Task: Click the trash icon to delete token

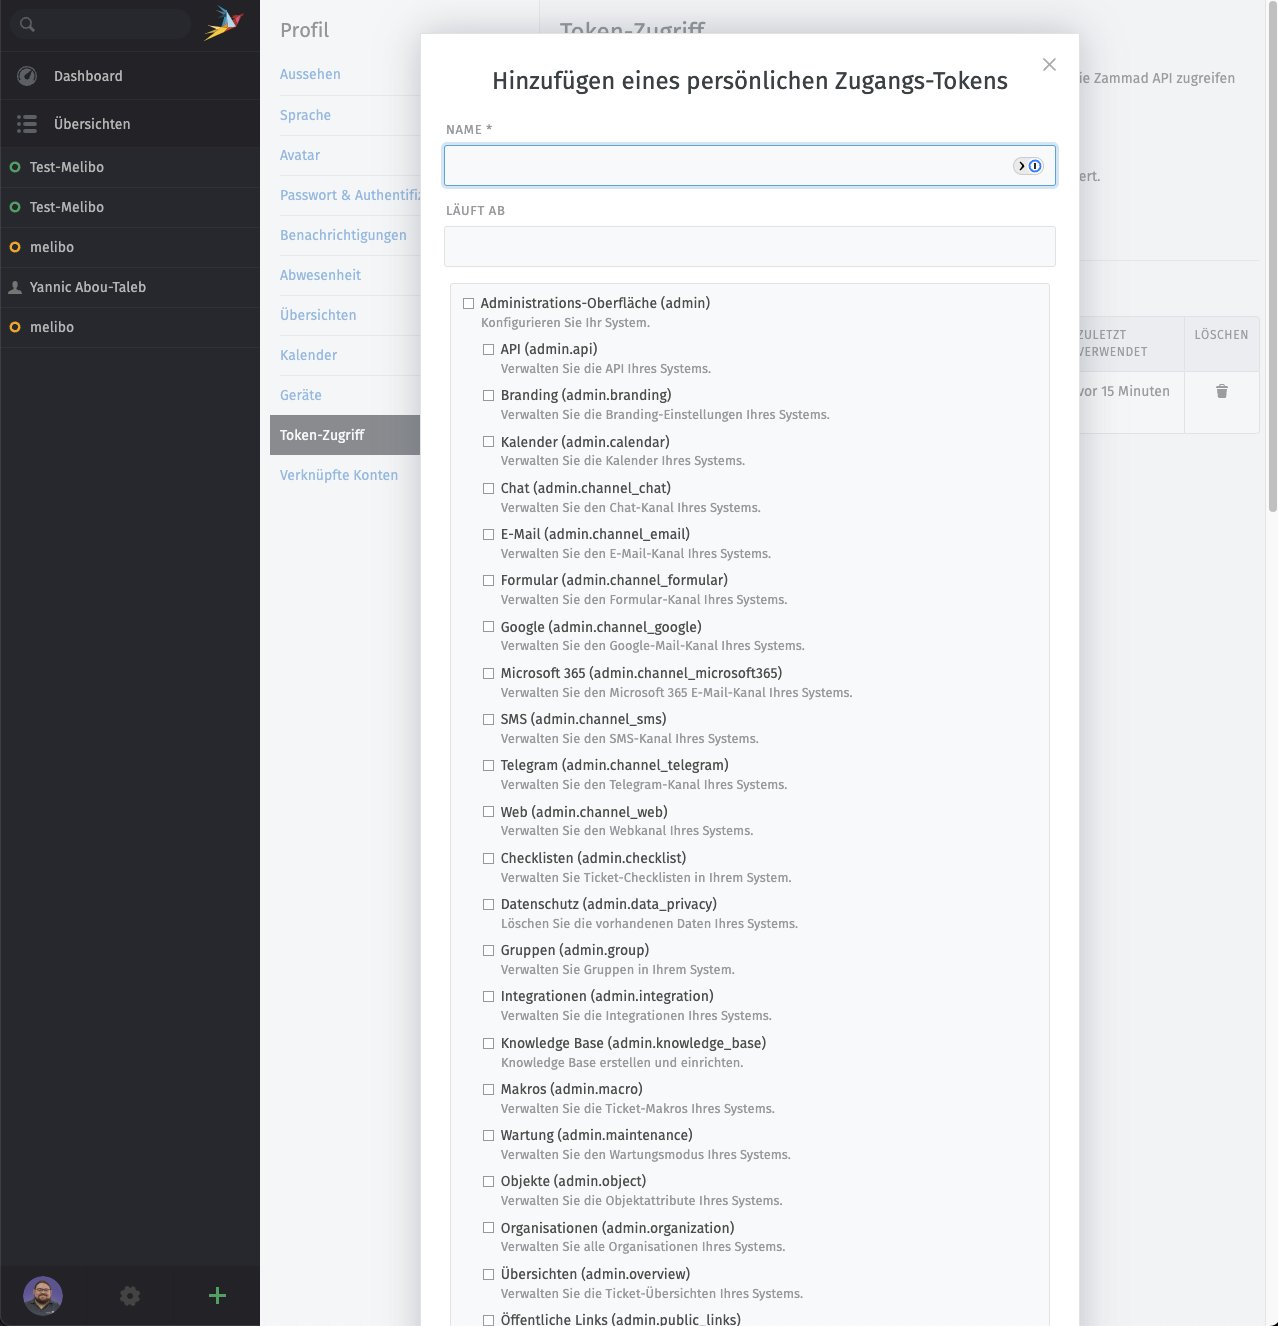Action: click(x=1221, y=392)
